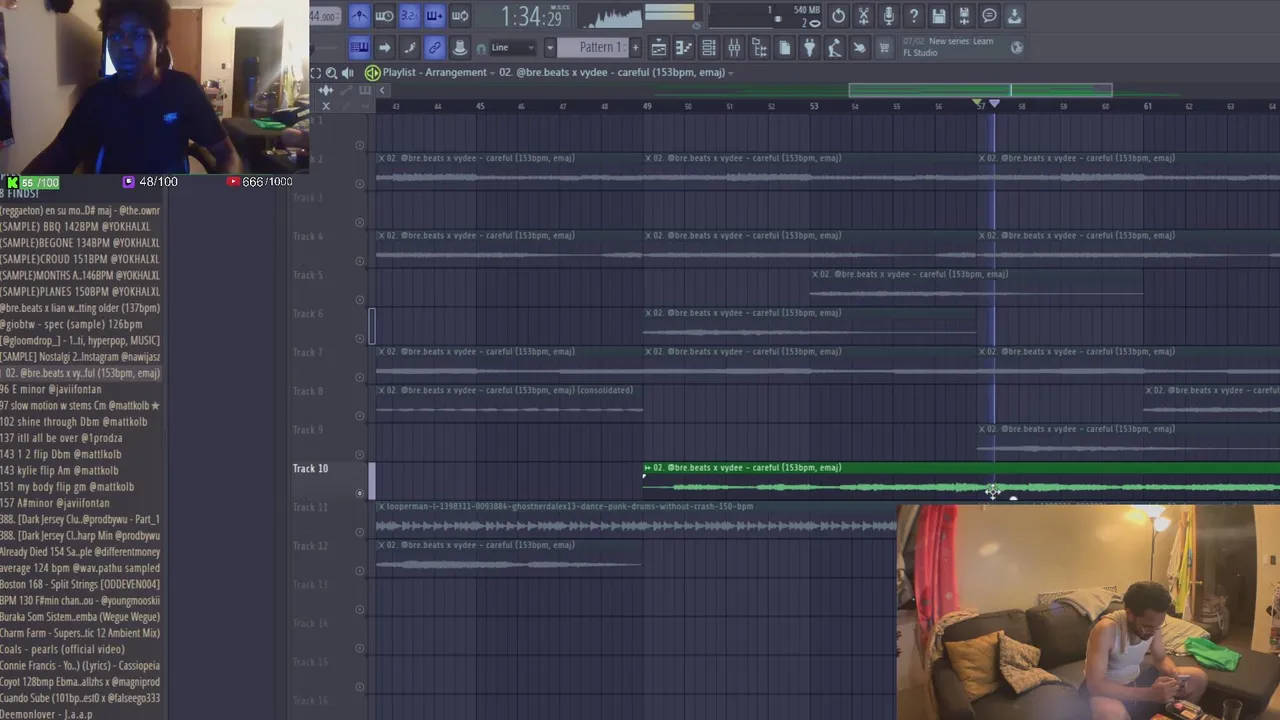Toggle wait for input before recording
Image resolution: width=1280 pixels, height=720 pixels.
[x=384, y=16]
